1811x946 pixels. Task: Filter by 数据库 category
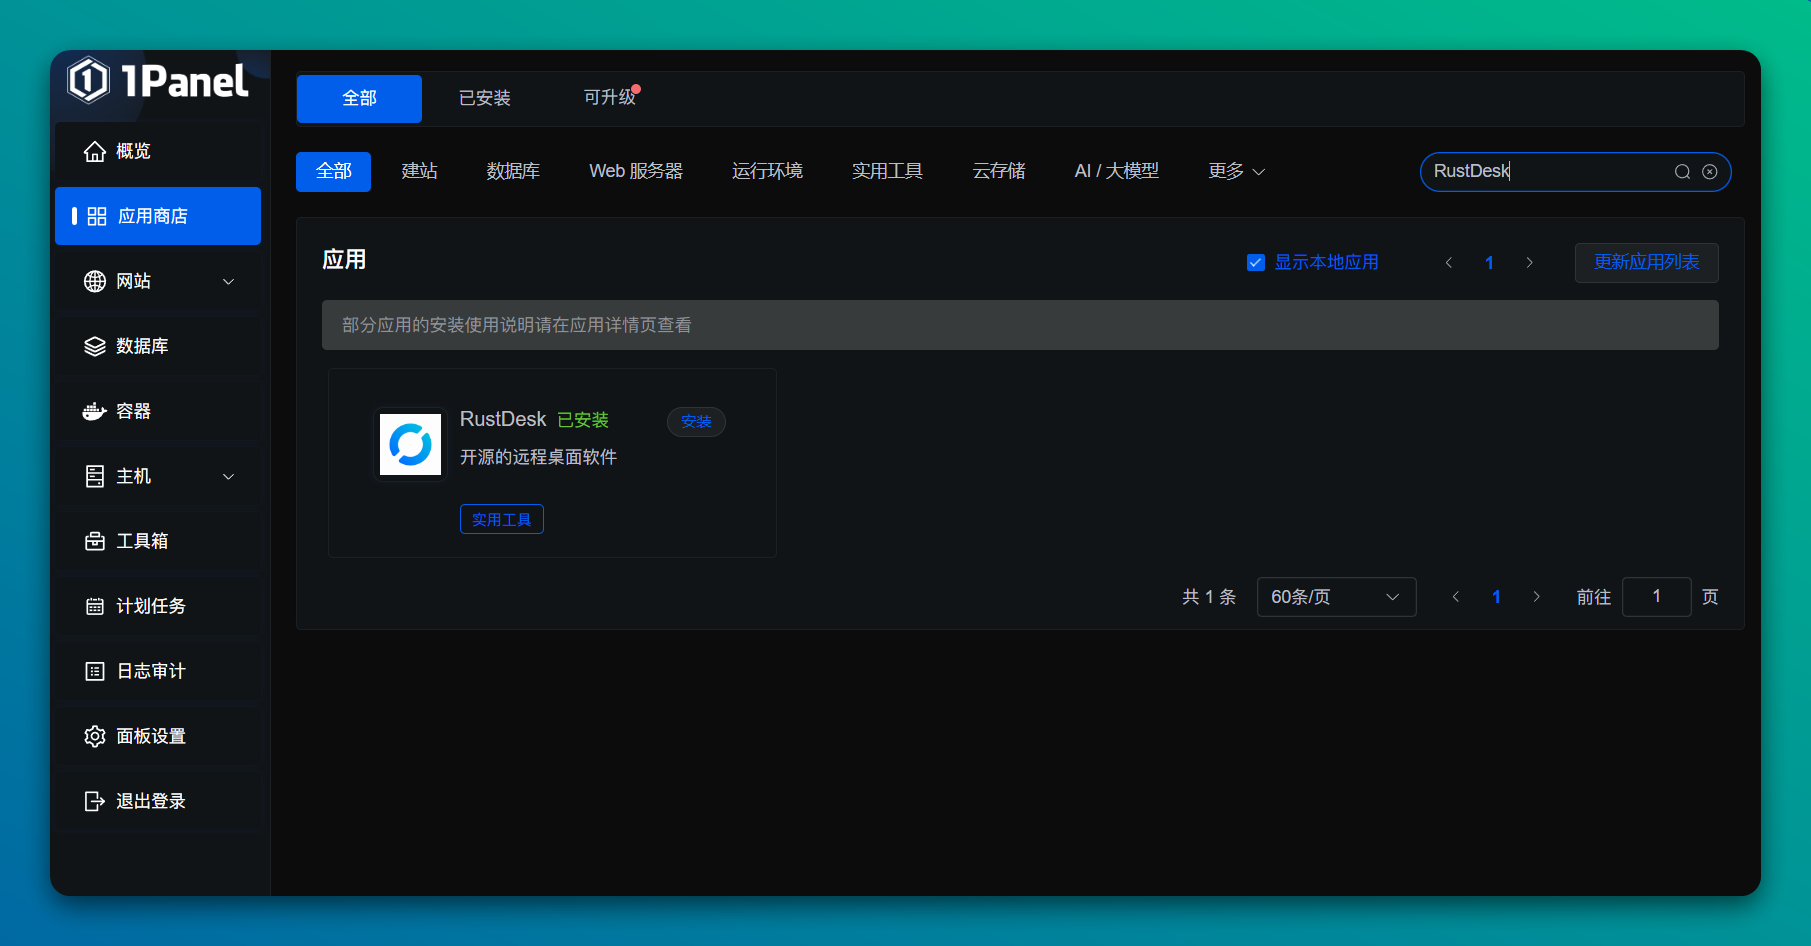pos(513,171)
